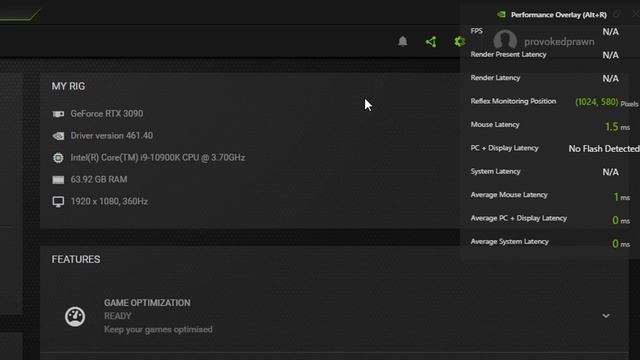Open the notifications bell icon
Viewport: 640px width, 360px height.
pyautogui.click(x=402, y=41)
